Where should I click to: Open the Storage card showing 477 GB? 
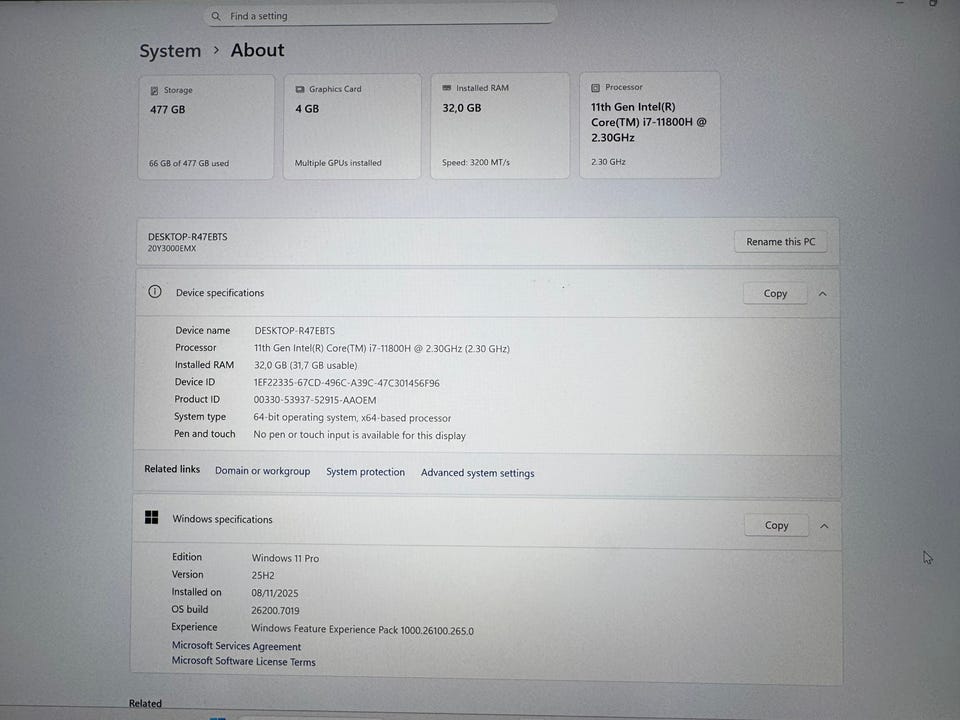coord(206,127)
